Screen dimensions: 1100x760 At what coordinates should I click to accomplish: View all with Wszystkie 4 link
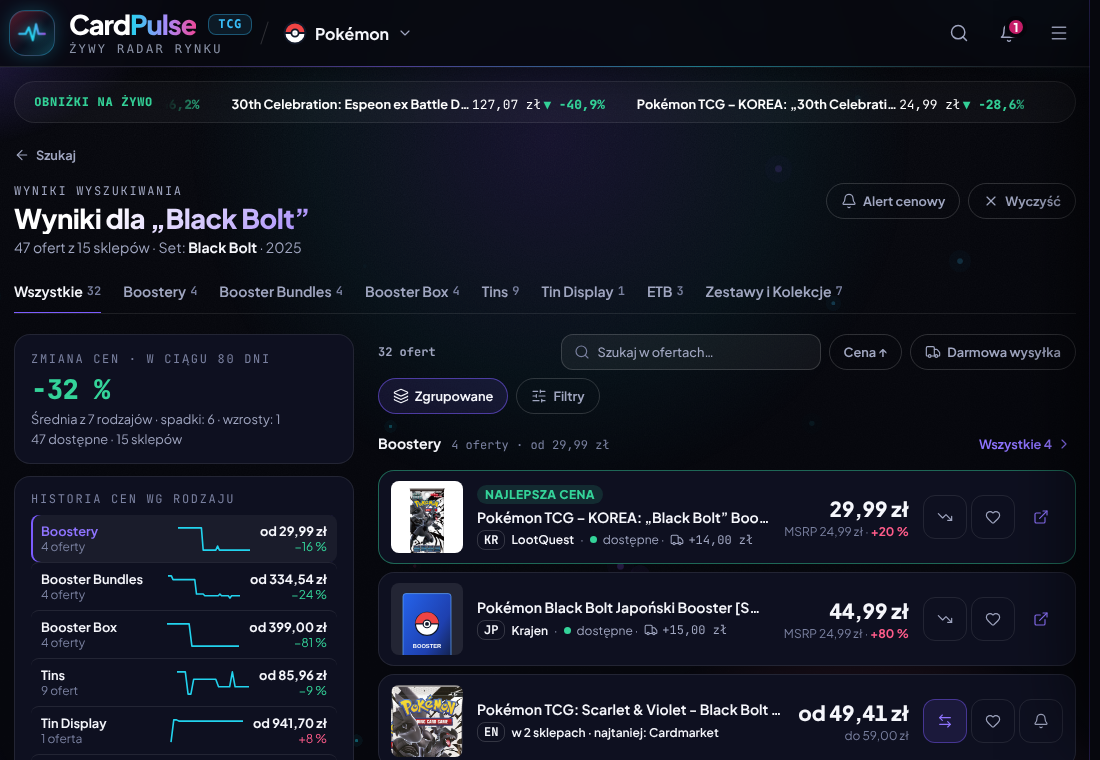1023,444
